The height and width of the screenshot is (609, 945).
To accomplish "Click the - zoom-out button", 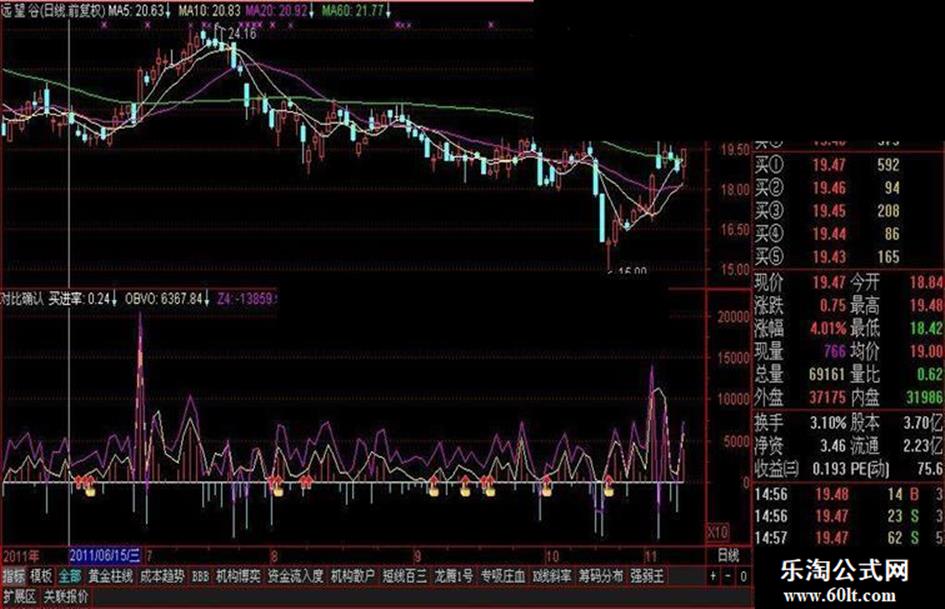I will (x=728, y=576).
